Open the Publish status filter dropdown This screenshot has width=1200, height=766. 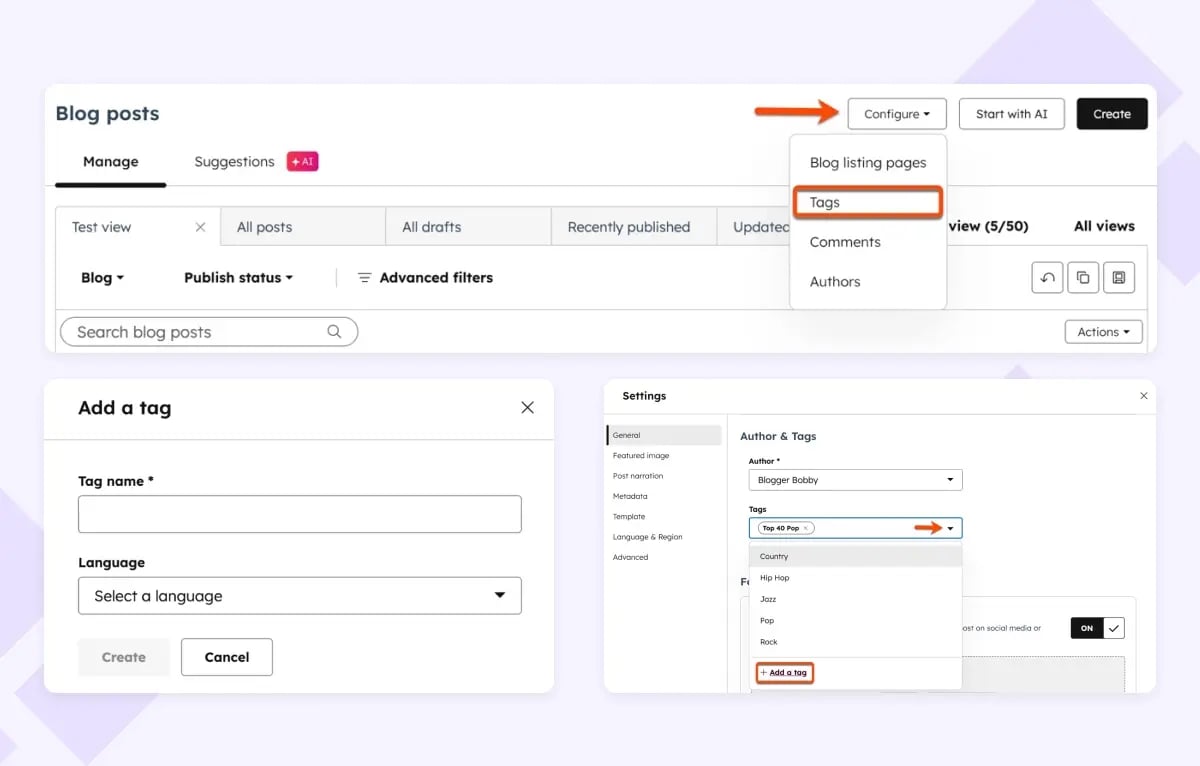pos(237,277)
